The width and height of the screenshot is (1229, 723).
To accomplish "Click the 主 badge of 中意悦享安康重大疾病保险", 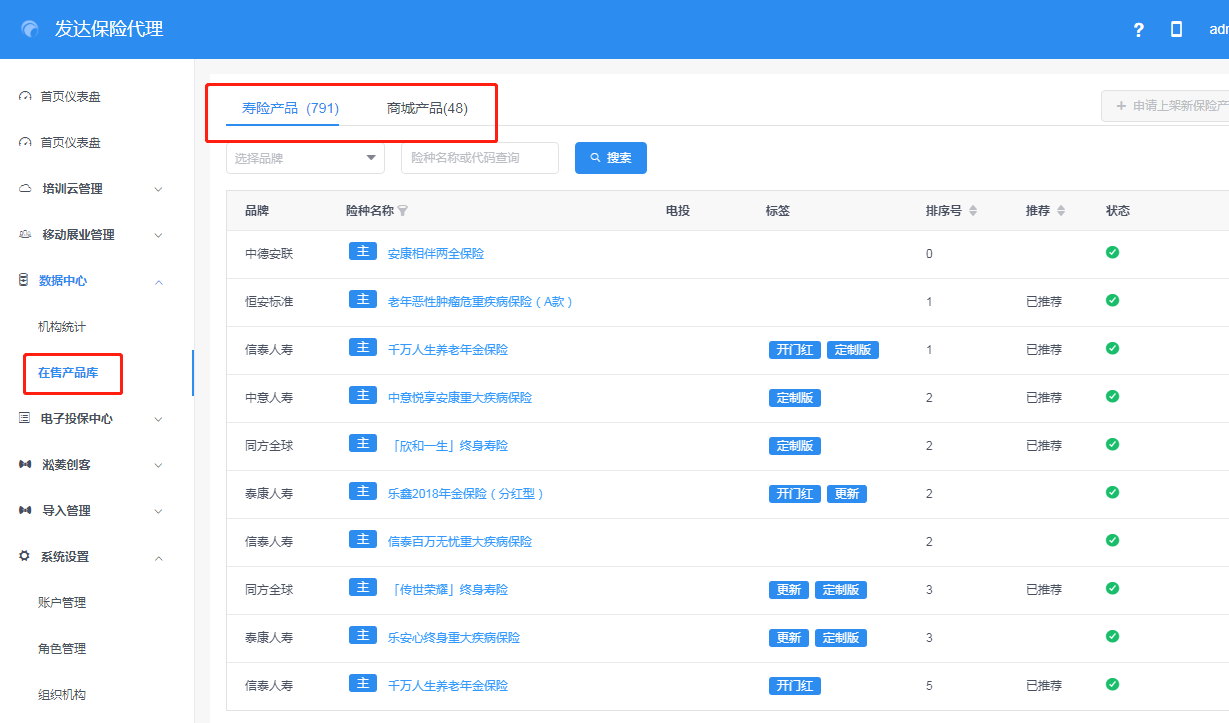I will tap(362, 396).
